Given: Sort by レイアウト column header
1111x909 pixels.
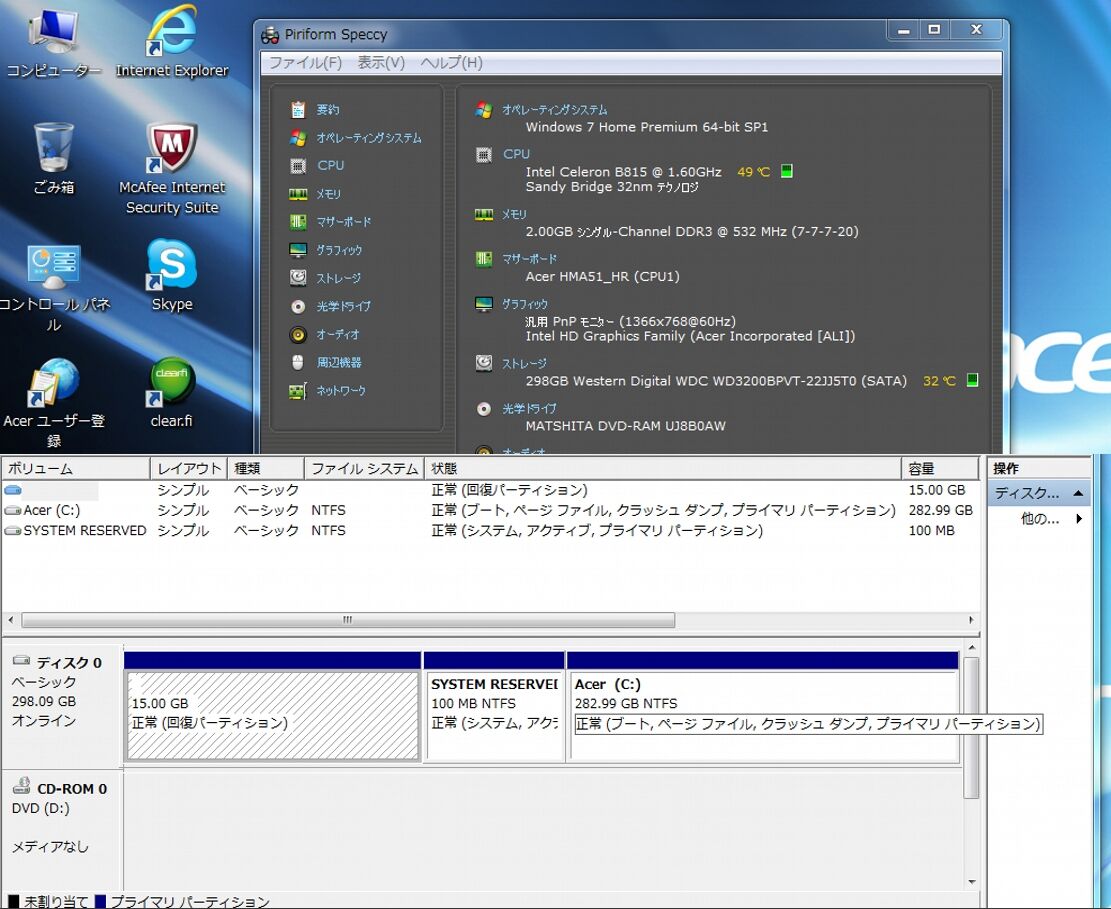Looking at the screenshot, I should pos(189,468).
